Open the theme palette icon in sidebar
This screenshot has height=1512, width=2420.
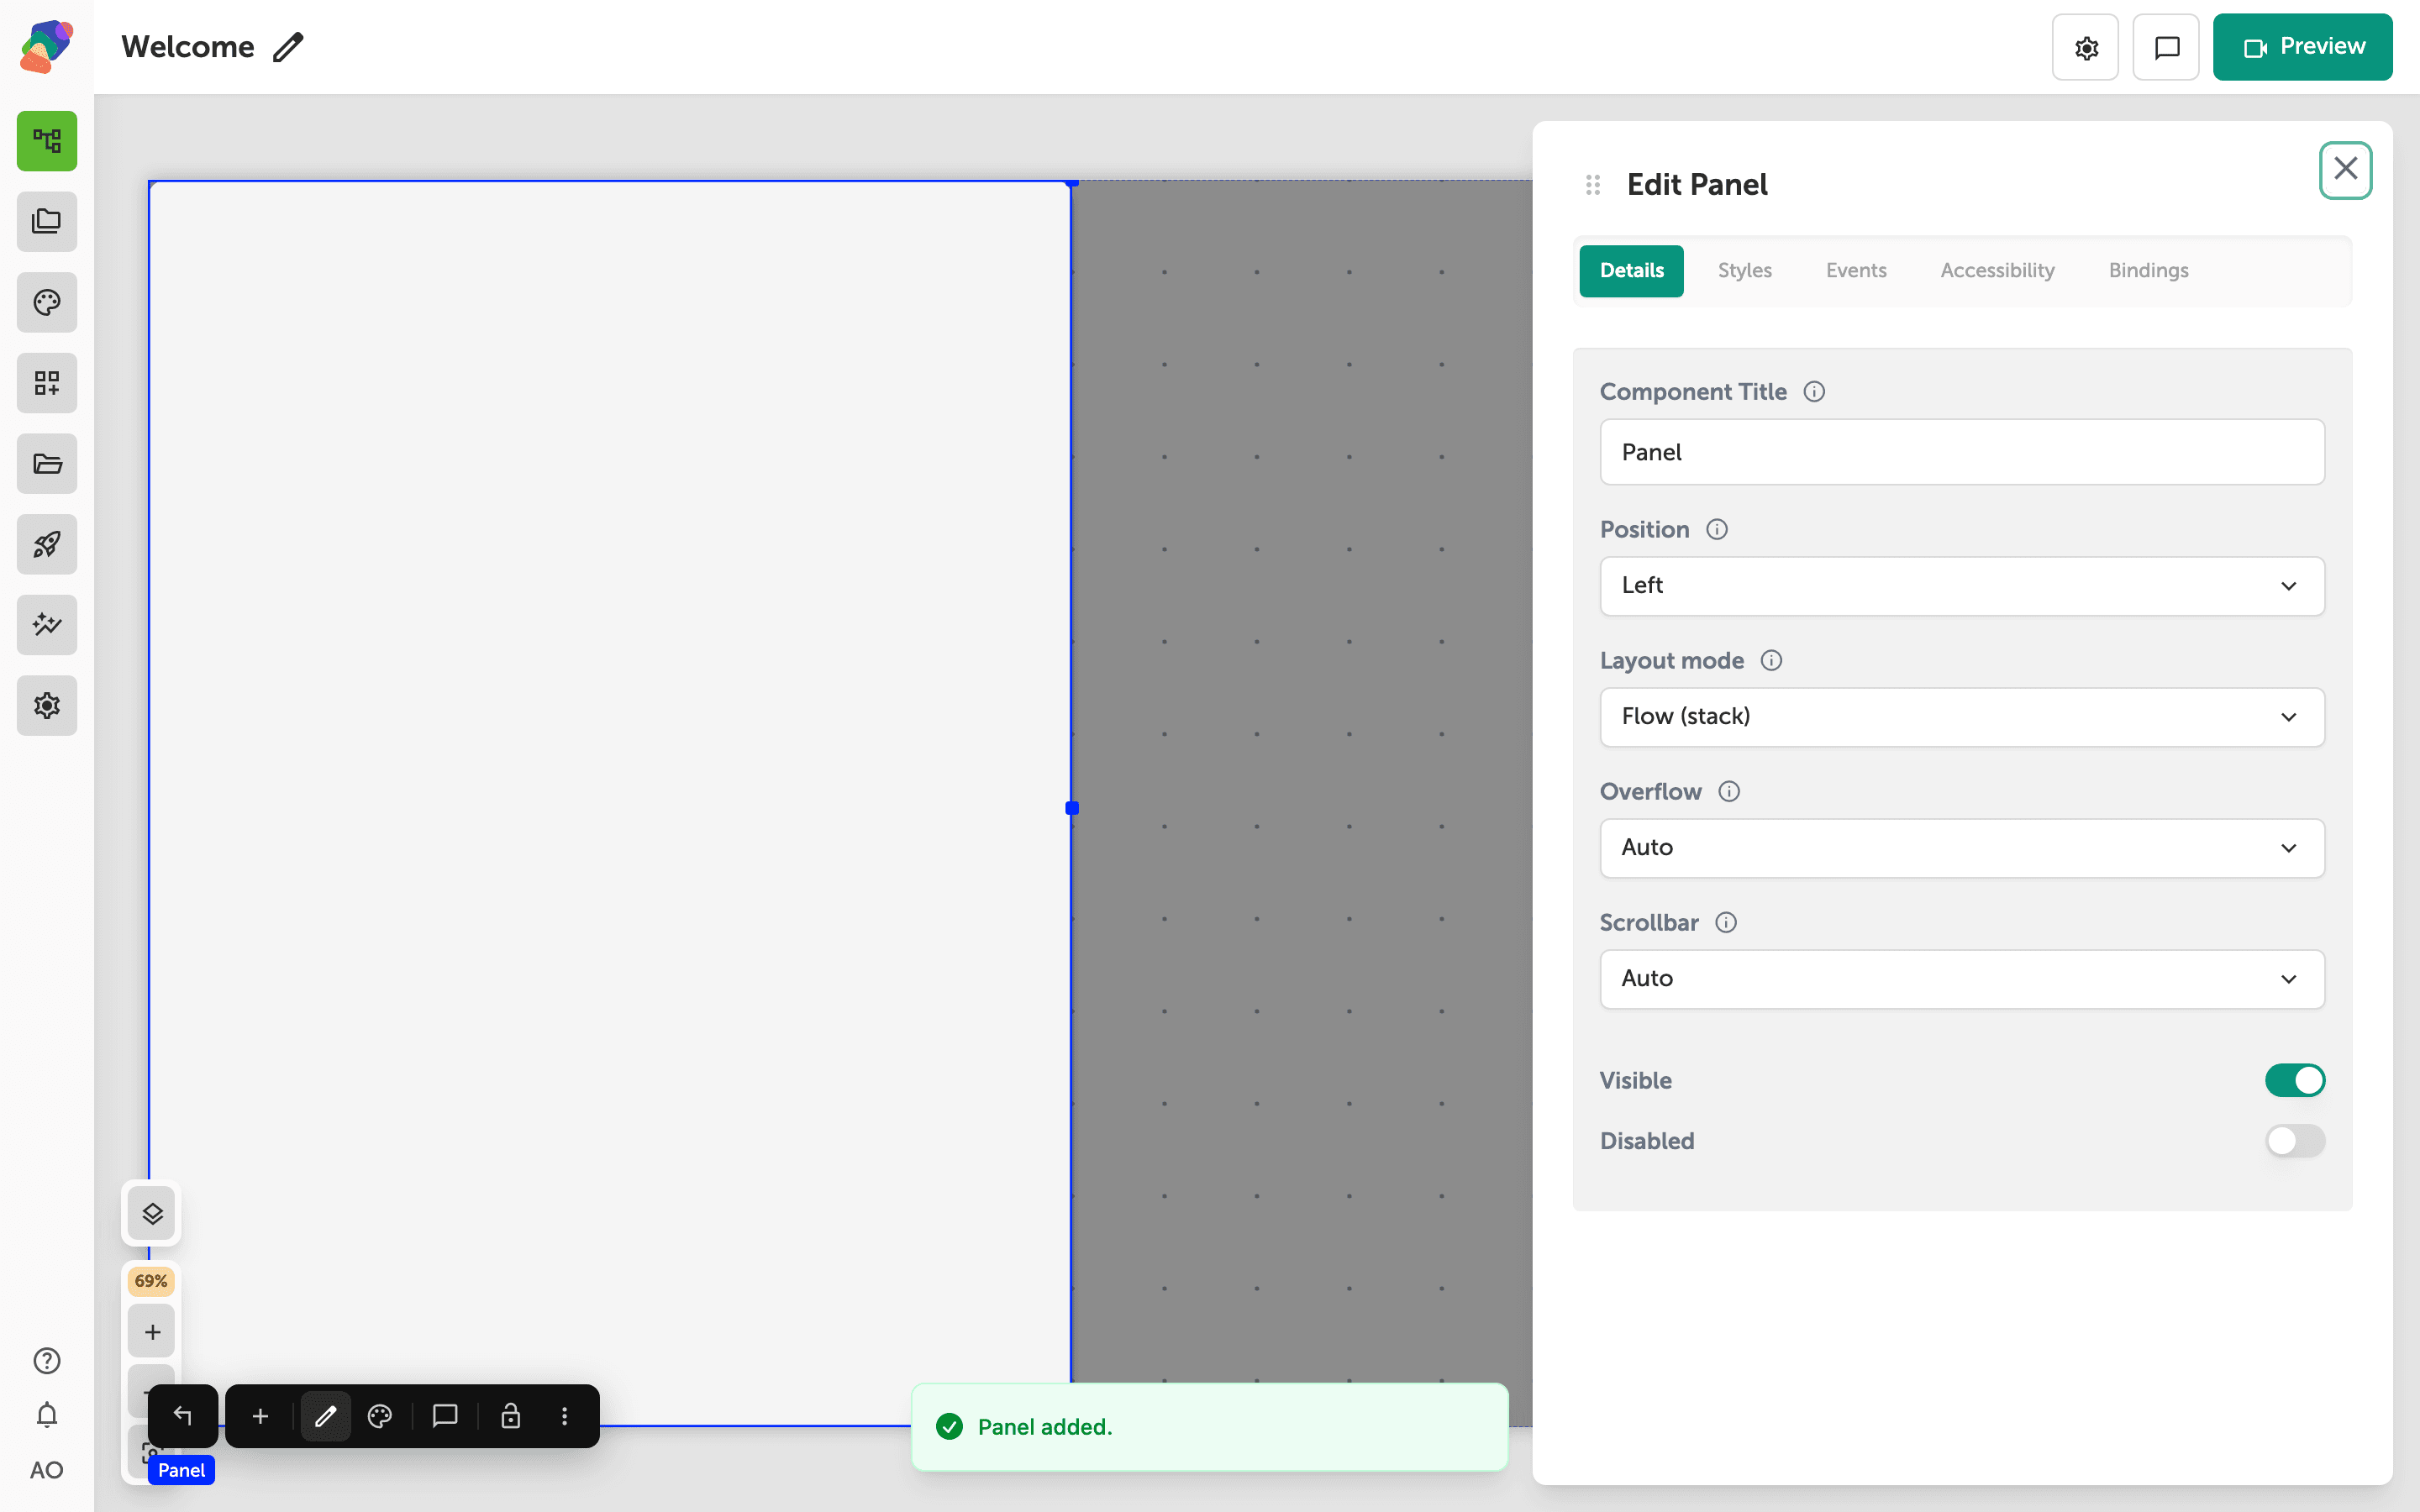(47, 302)
